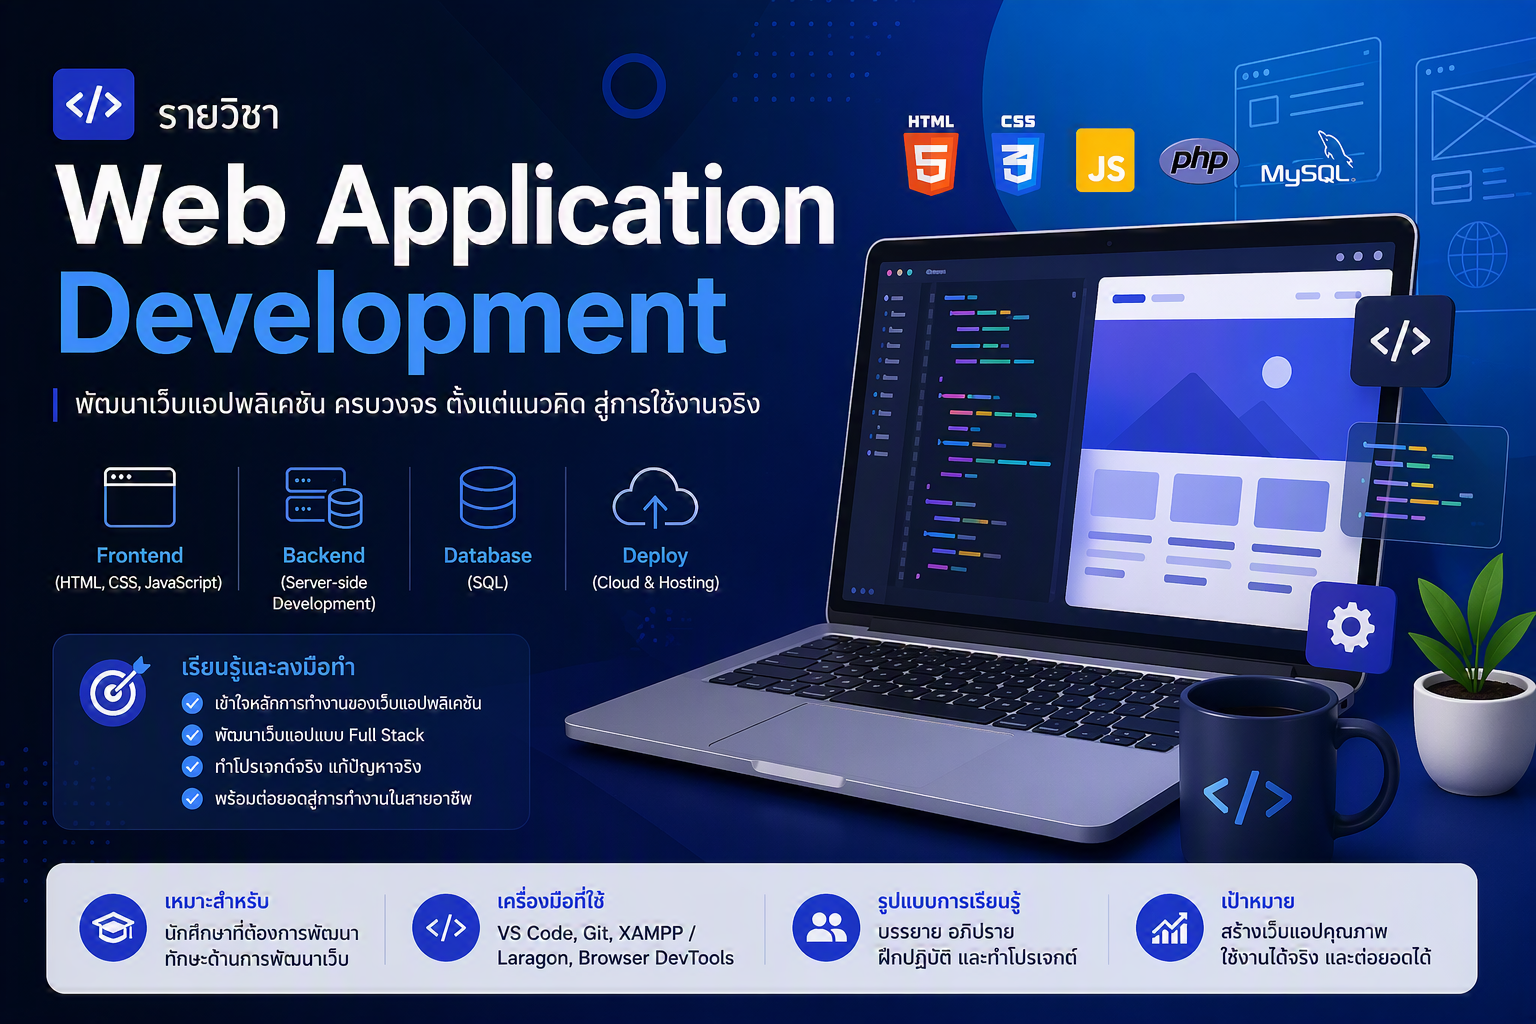Click the line "พร้อมต่อยอดสู่การทำงานในสายอาชีพ"
Image resolution: width=1536 pixels, height=1024 pixels.
343,799
